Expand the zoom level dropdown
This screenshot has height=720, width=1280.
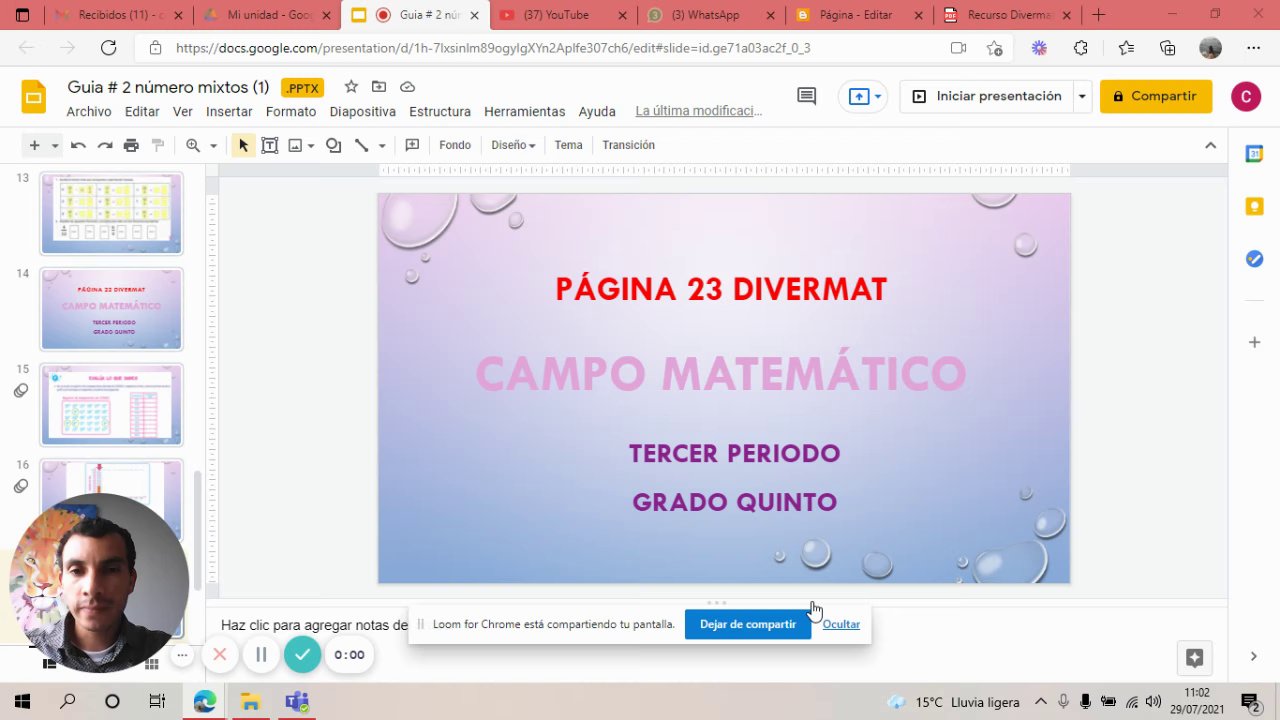tap(213, 145)
